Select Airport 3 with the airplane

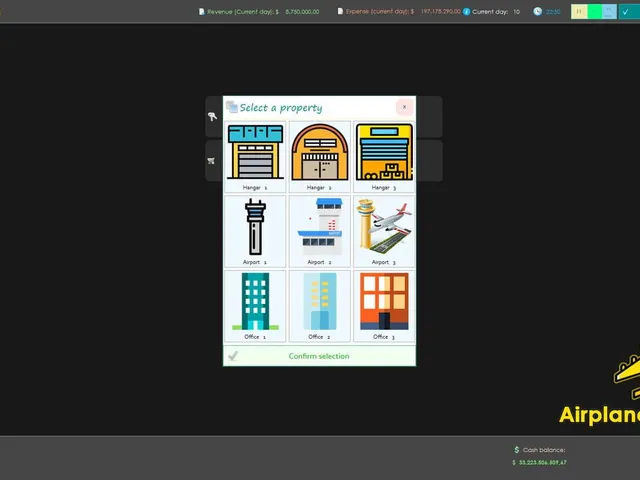click(384, 231)
